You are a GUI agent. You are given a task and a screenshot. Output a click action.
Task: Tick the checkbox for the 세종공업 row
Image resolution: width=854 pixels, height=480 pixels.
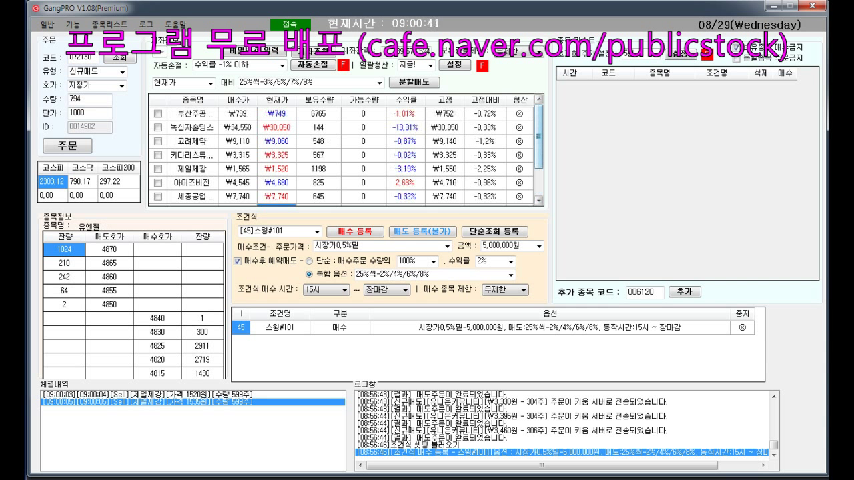coord(158,196)
